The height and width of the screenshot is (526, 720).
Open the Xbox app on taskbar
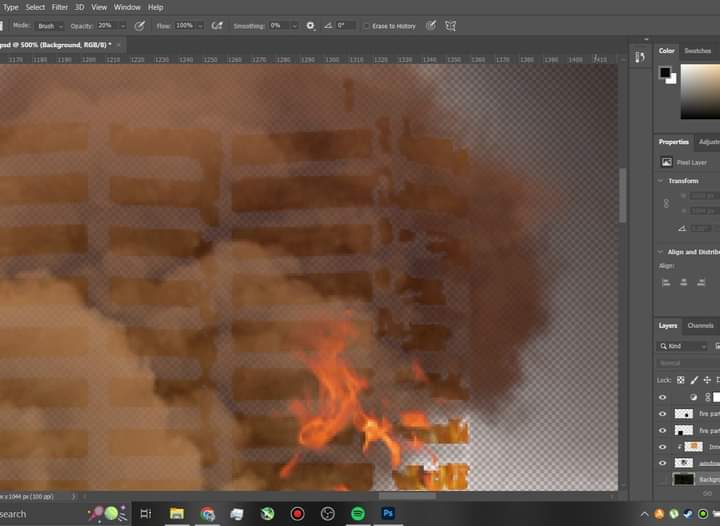pyautogui.click(x=267, y=514)
